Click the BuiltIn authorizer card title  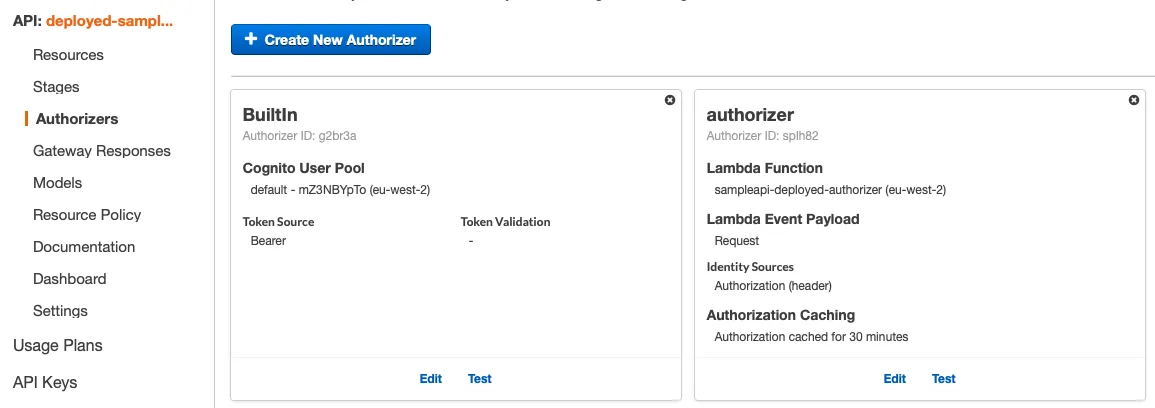[x=270, y=115]
